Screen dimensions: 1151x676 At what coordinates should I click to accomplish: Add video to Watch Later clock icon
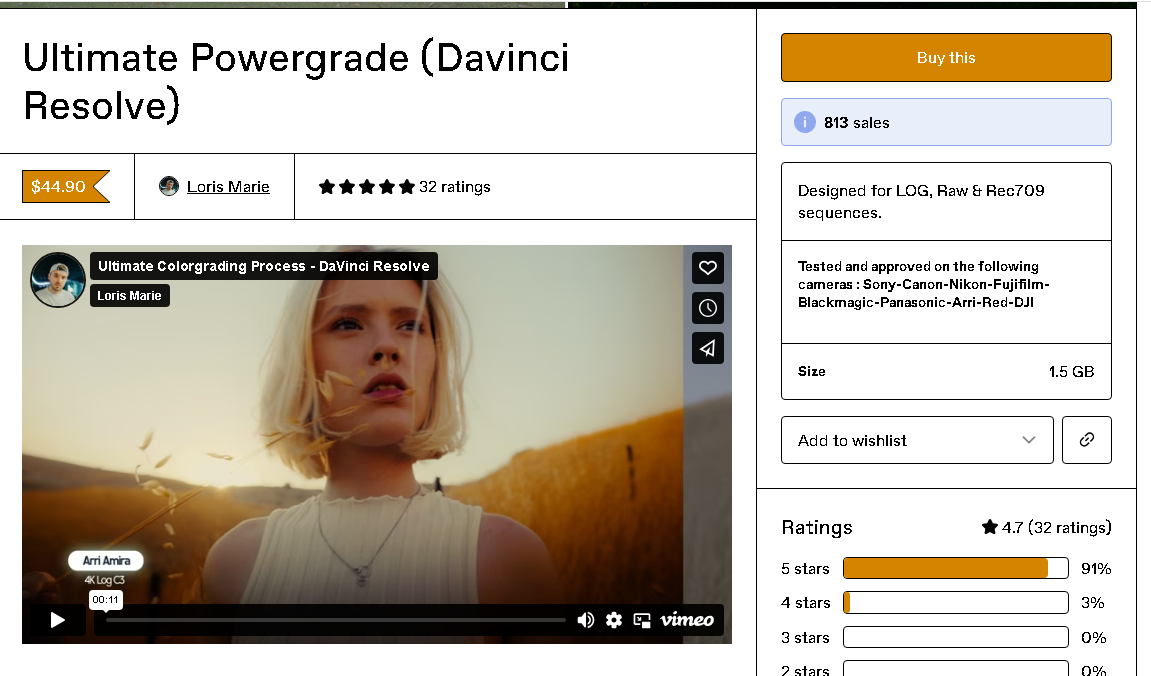coord(708,308)
